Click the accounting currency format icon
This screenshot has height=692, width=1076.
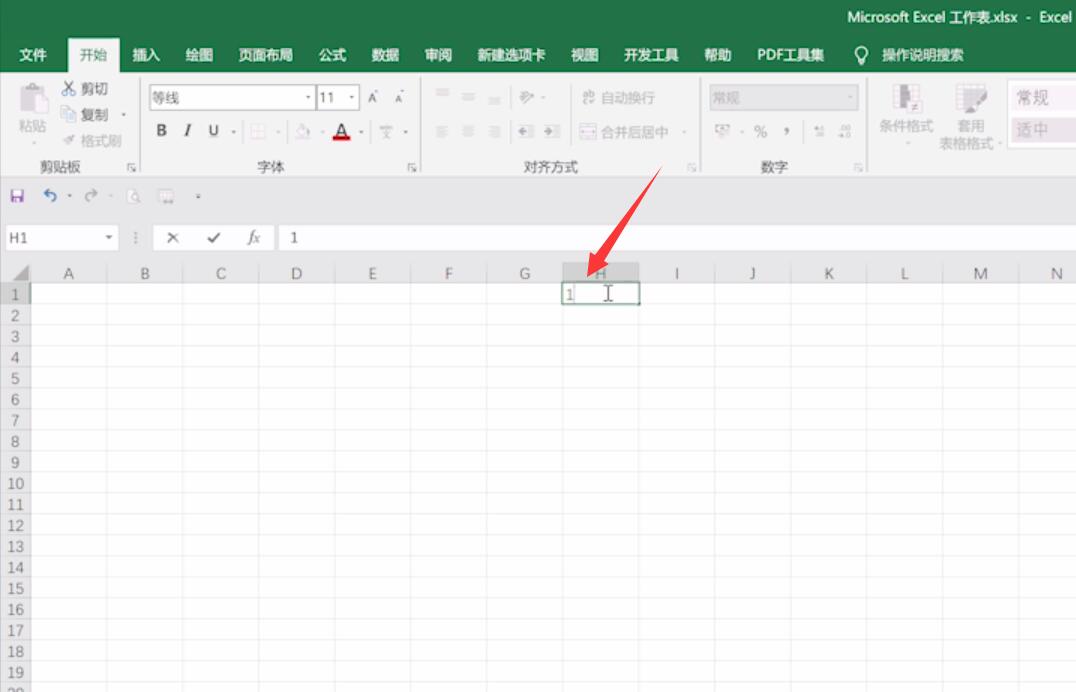tap(723, 130)
